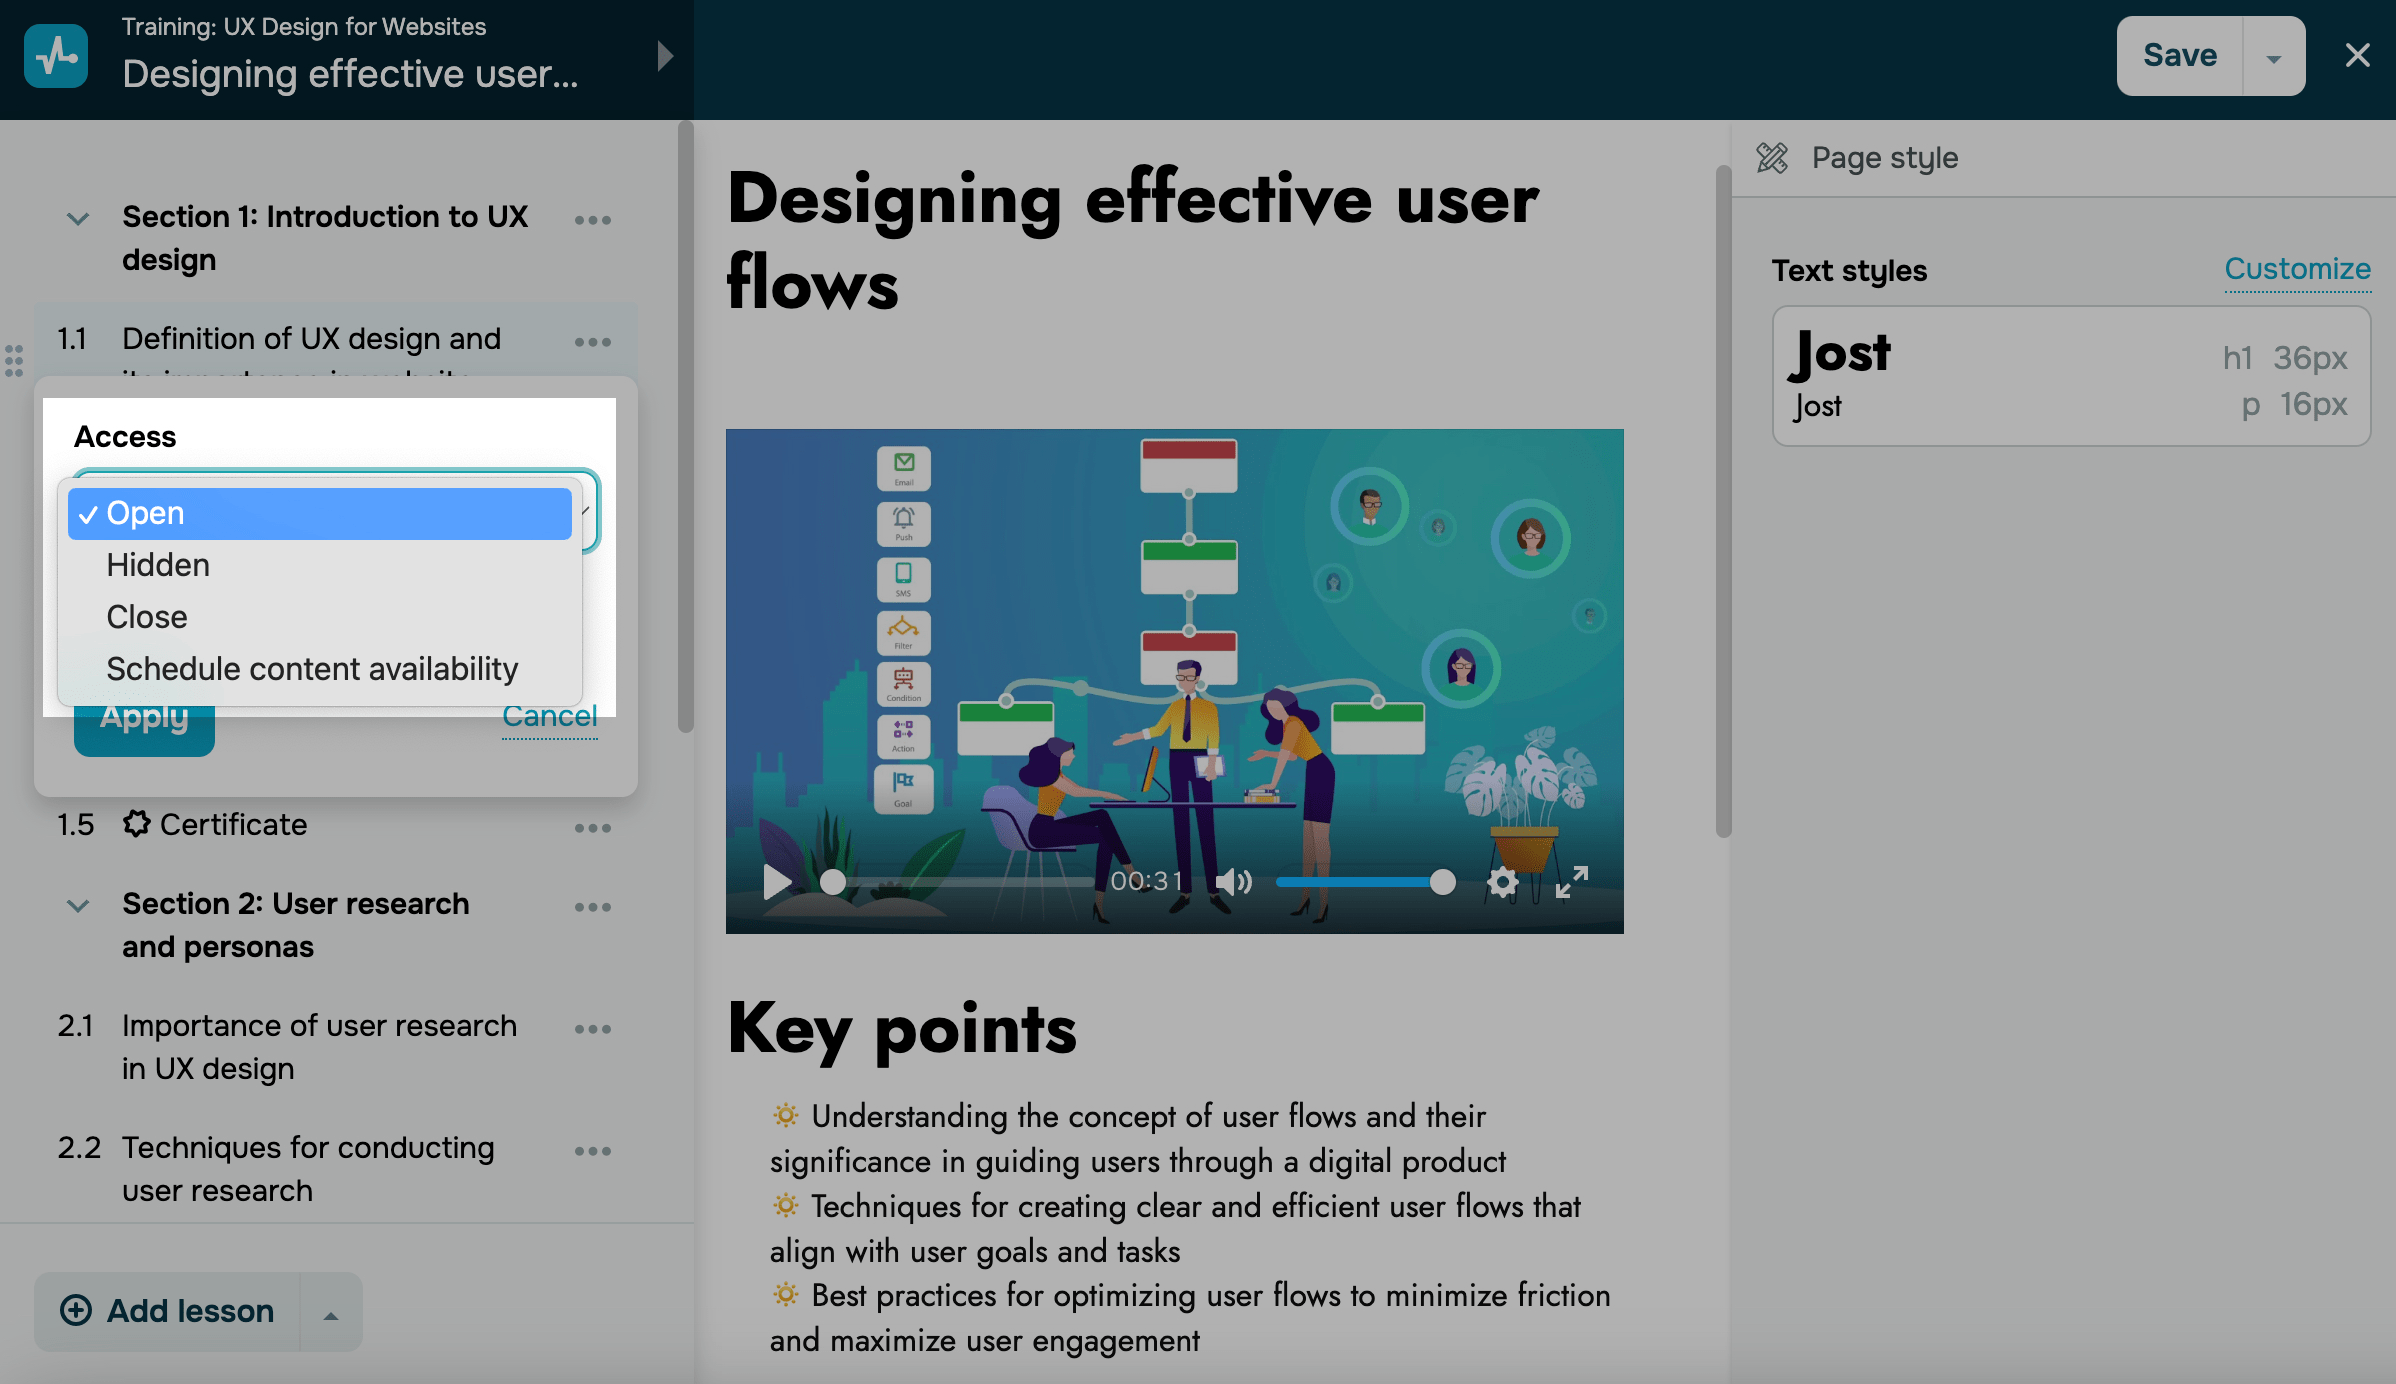
Task: Click the Page style pencil-ruler icon
Action: click(x=1772, y=158)
